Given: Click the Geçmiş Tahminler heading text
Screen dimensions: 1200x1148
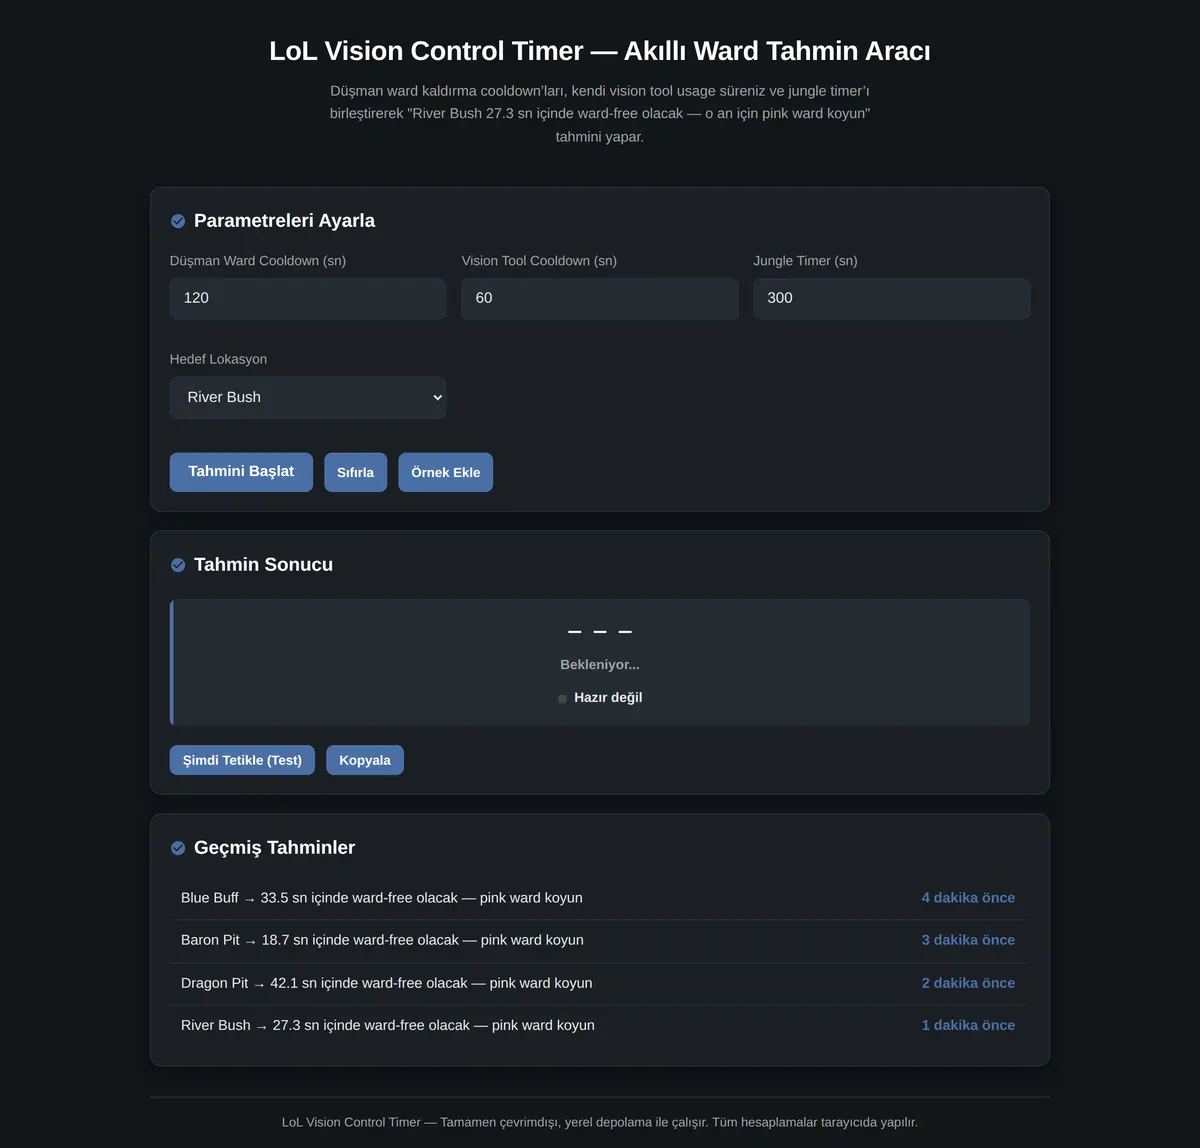Looking at the screenshot, I should tap(274, 848).
